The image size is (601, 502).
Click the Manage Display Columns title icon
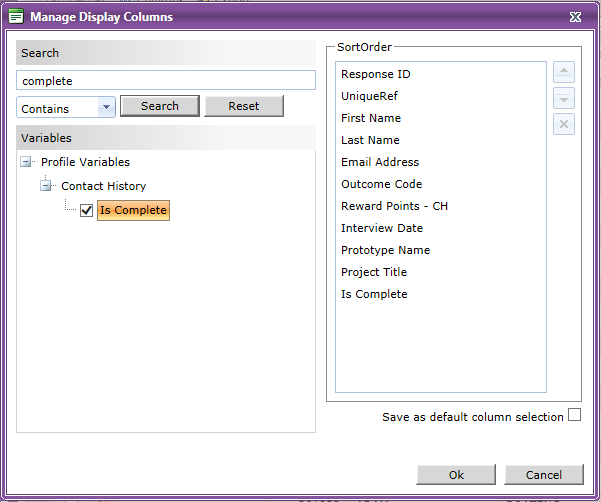(x=16, y=17)
